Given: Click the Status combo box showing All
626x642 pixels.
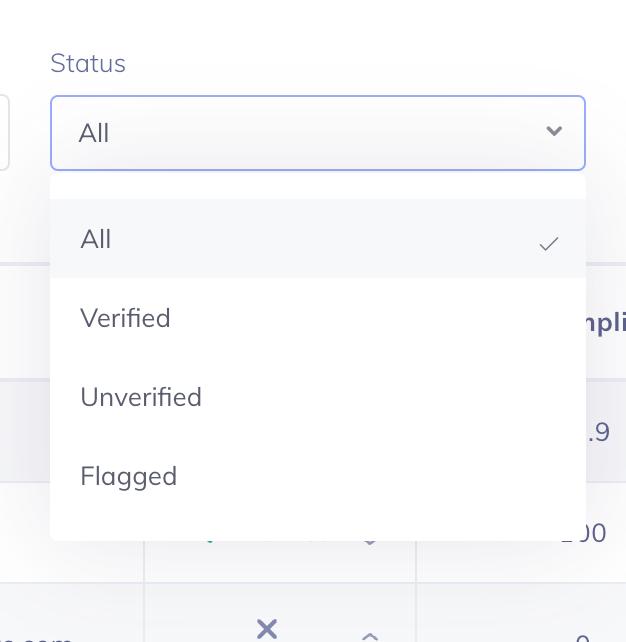Looking at the screenshot, I should pyautogui.click(x=318, y=133).
